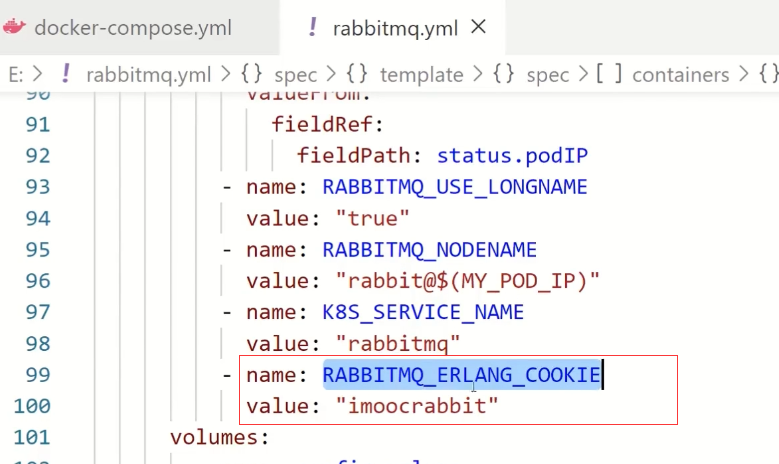Screen dimensions: 779x464
Task: Click the "rabbitmq" value on line 98
Action: 398,343
